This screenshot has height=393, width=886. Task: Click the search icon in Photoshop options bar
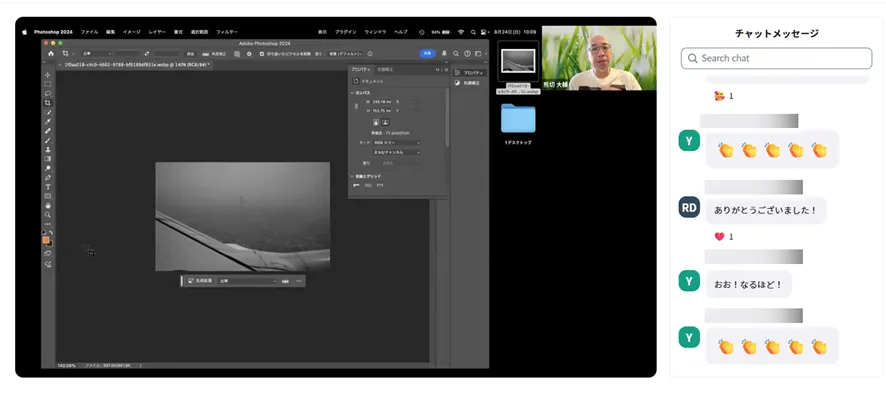[x=455, y=54]
